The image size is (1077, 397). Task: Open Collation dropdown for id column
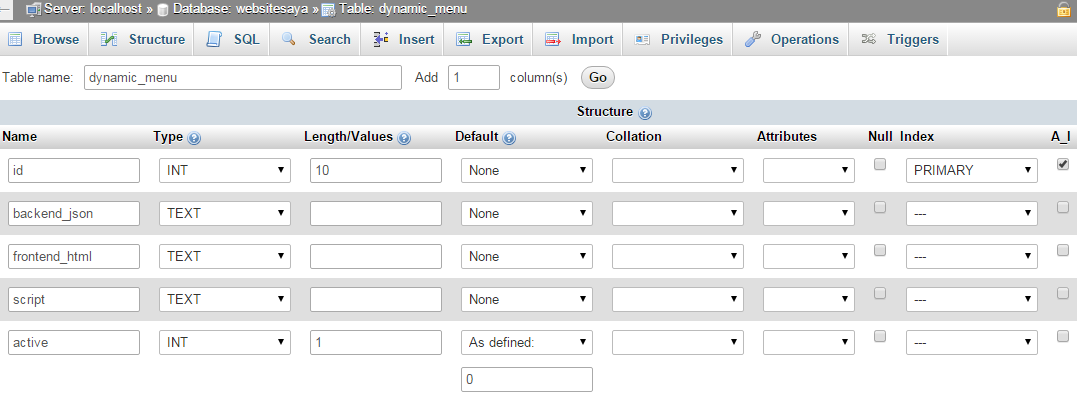pyautogui.click(x=678, y=170)
